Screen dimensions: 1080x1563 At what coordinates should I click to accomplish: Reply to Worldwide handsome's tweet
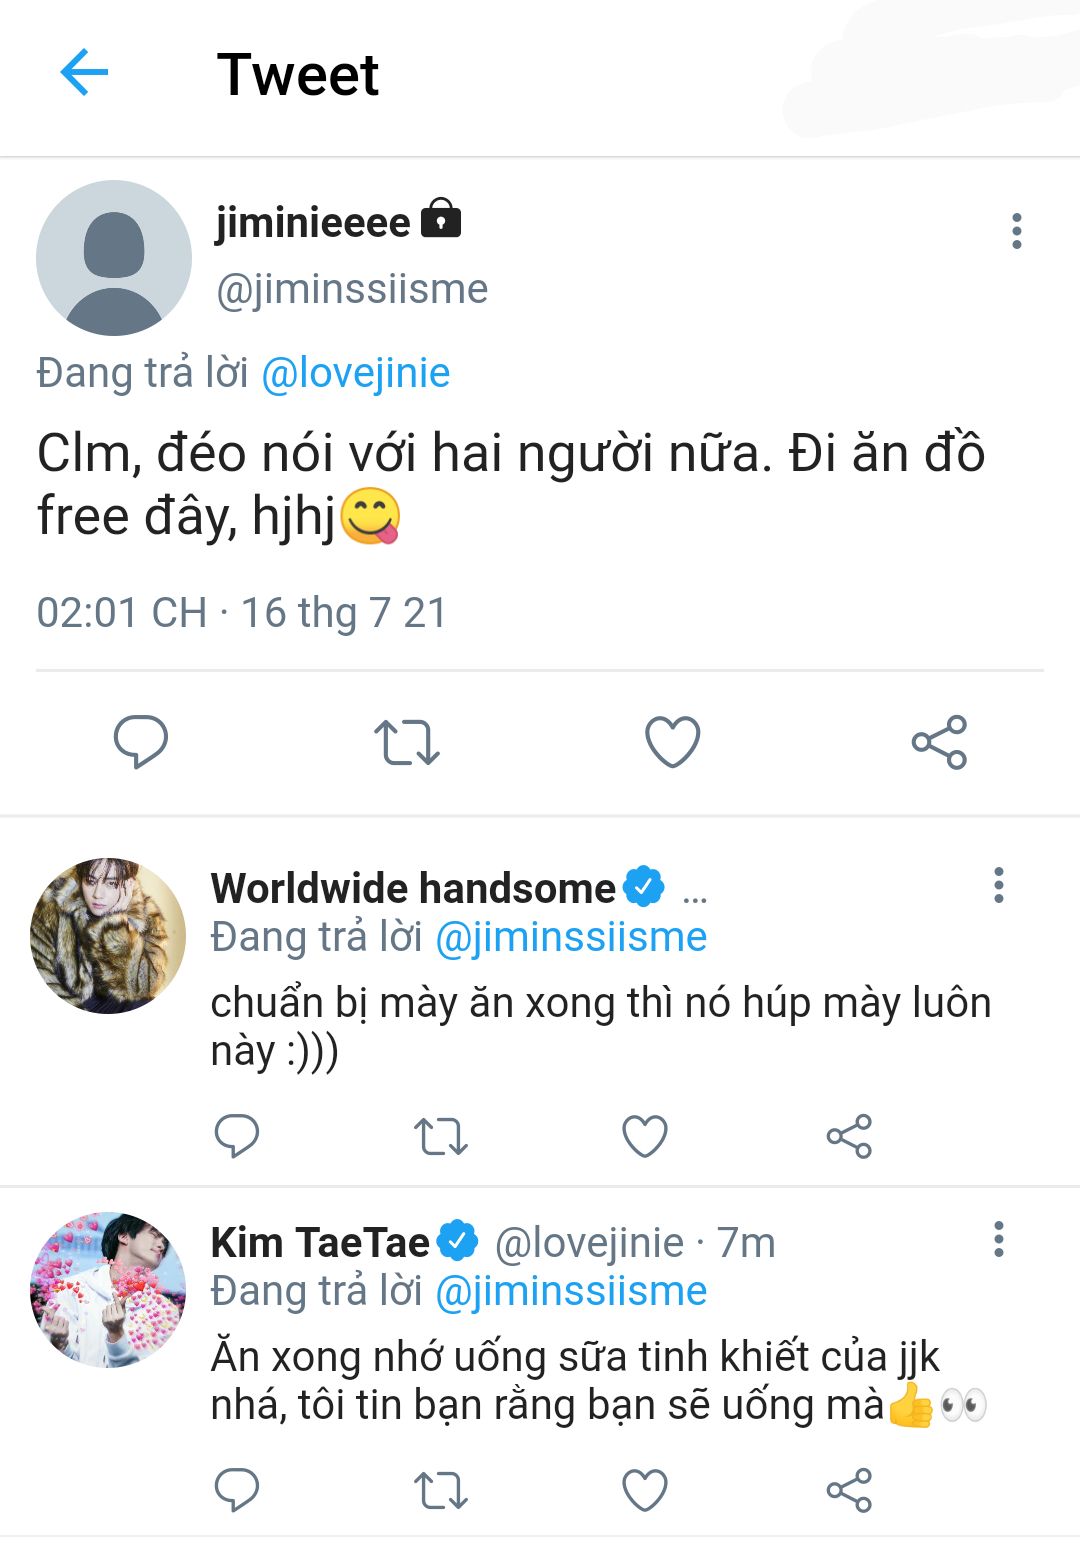coord(237,1136)
